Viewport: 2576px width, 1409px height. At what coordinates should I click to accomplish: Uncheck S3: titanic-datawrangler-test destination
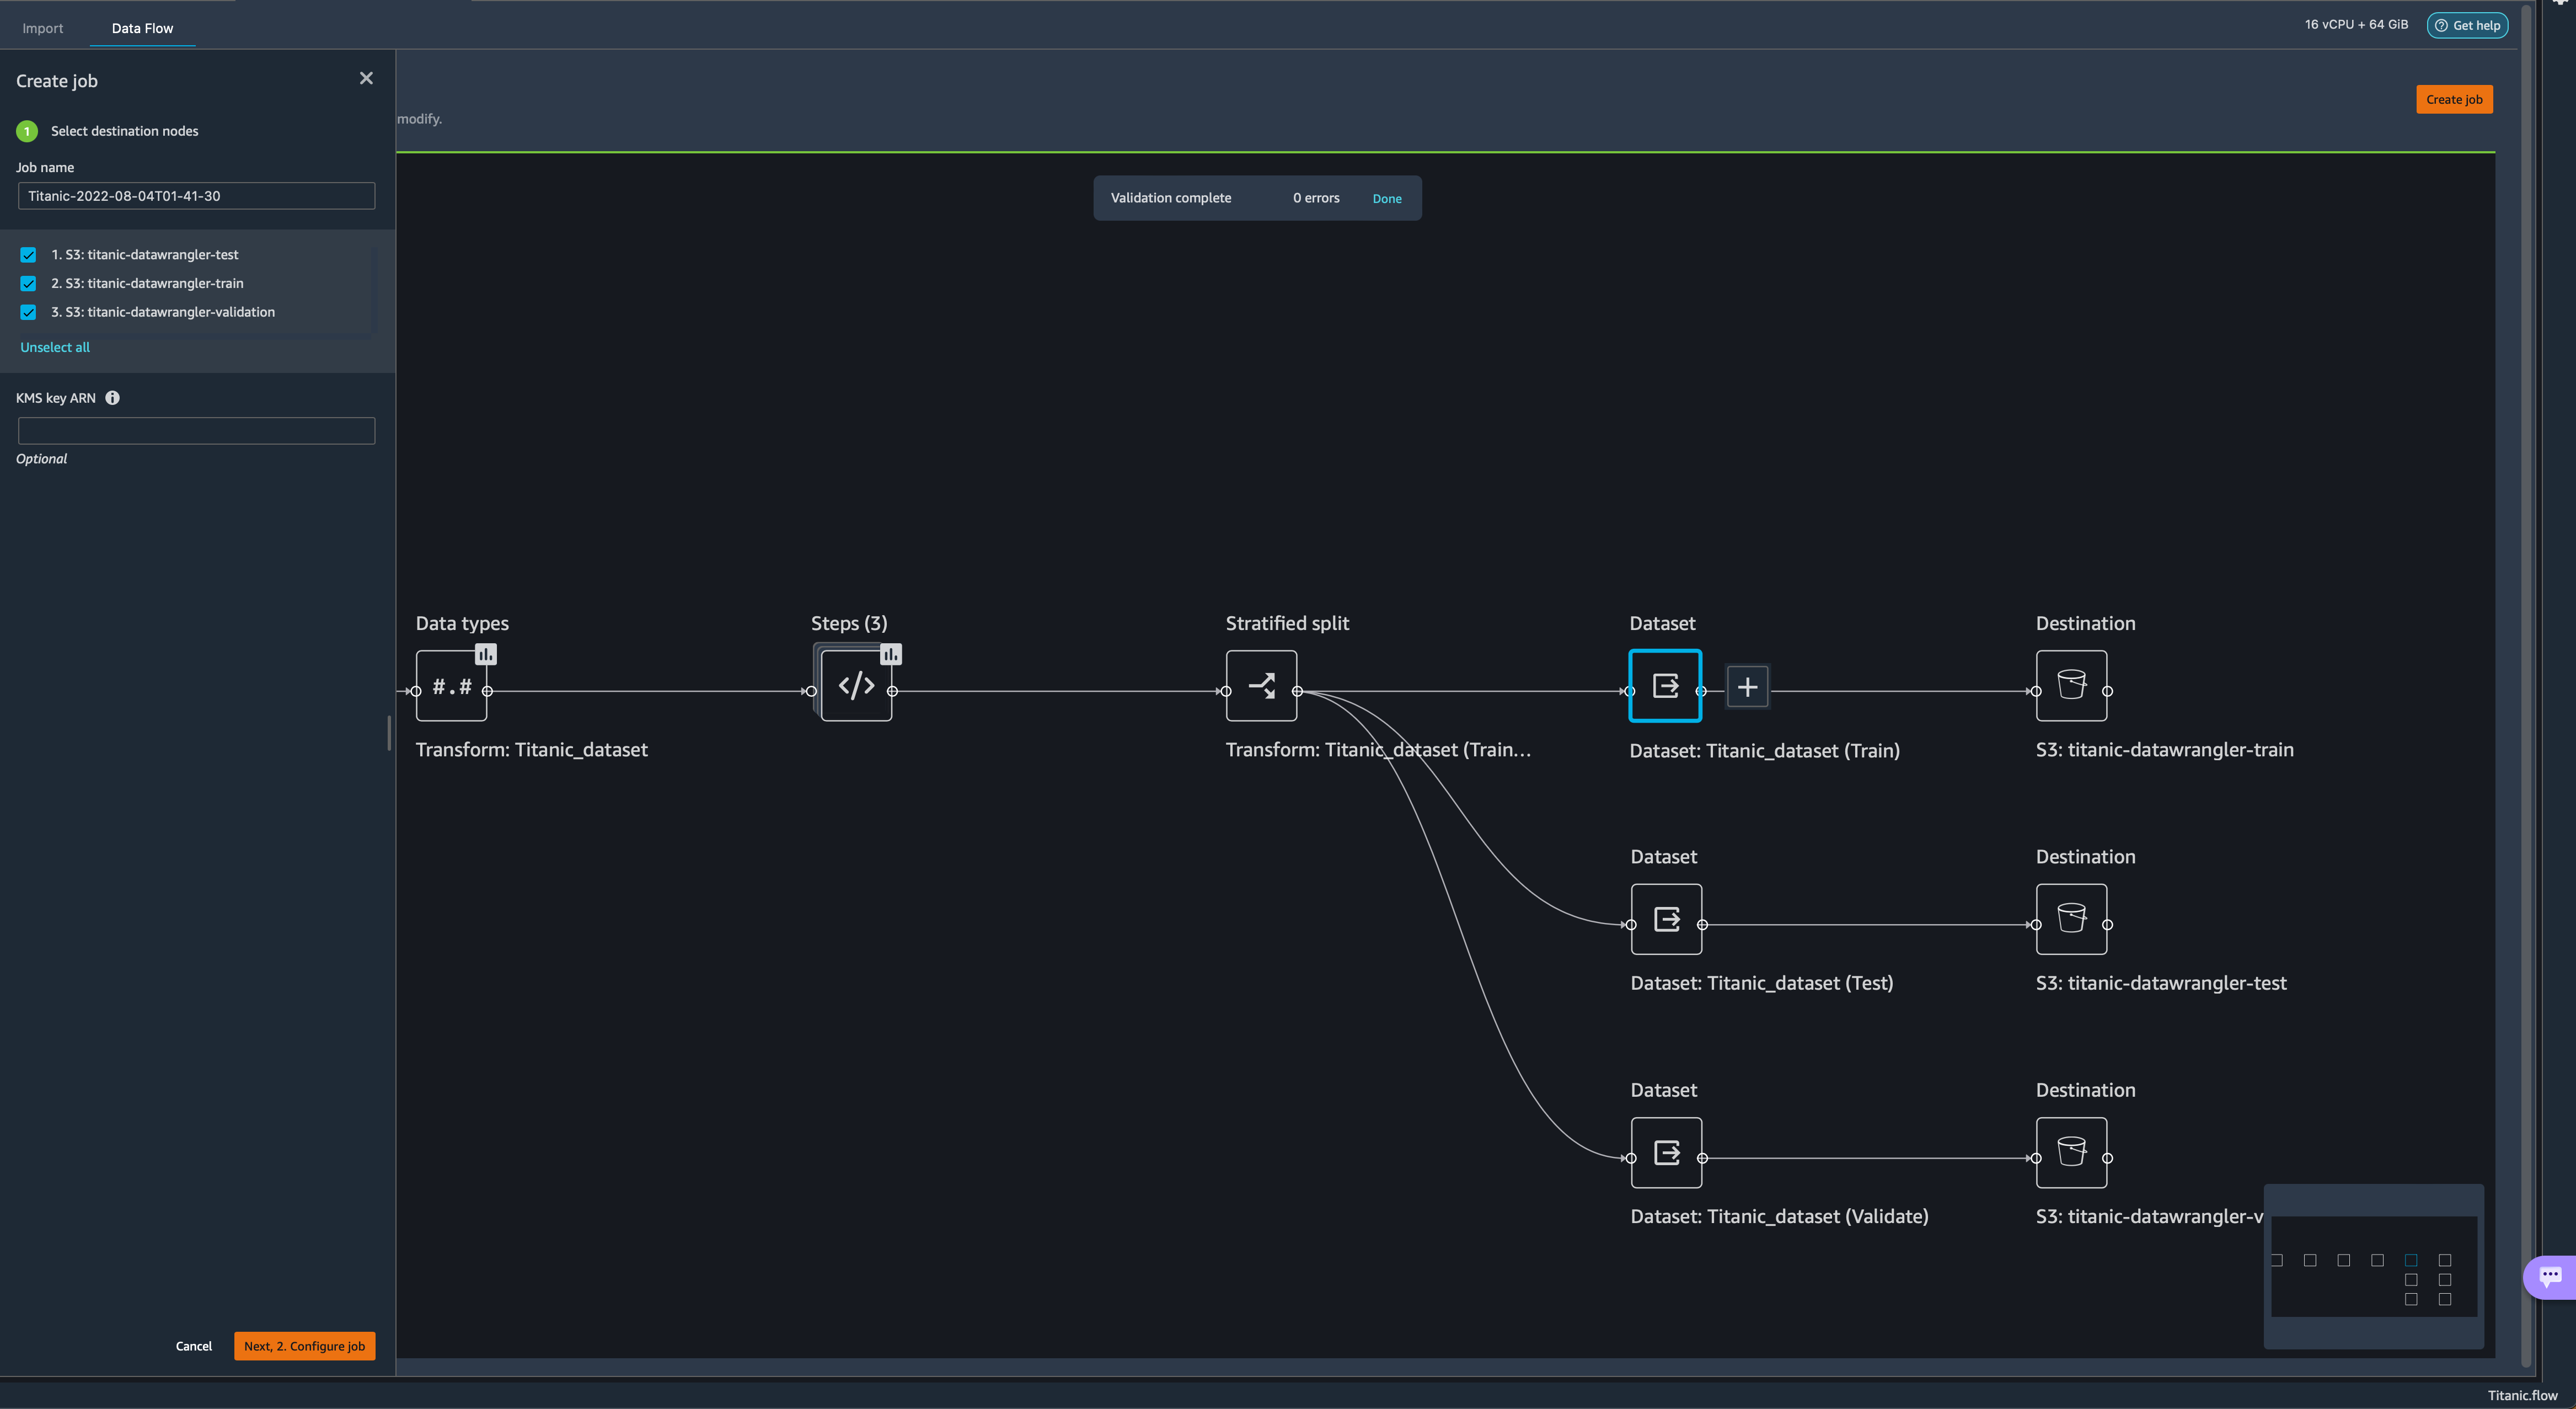tap(28, 255)
